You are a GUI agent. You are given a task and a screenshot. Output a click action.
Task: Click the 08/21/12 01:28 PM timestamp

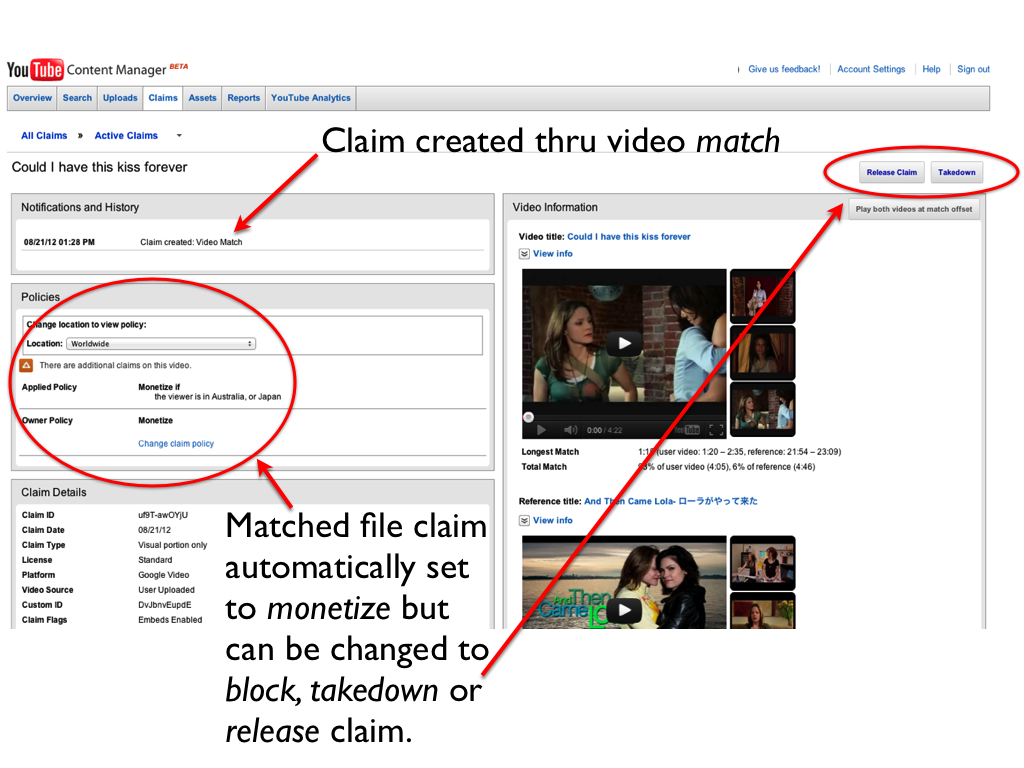pyautogui.click(x=59, y=242)
